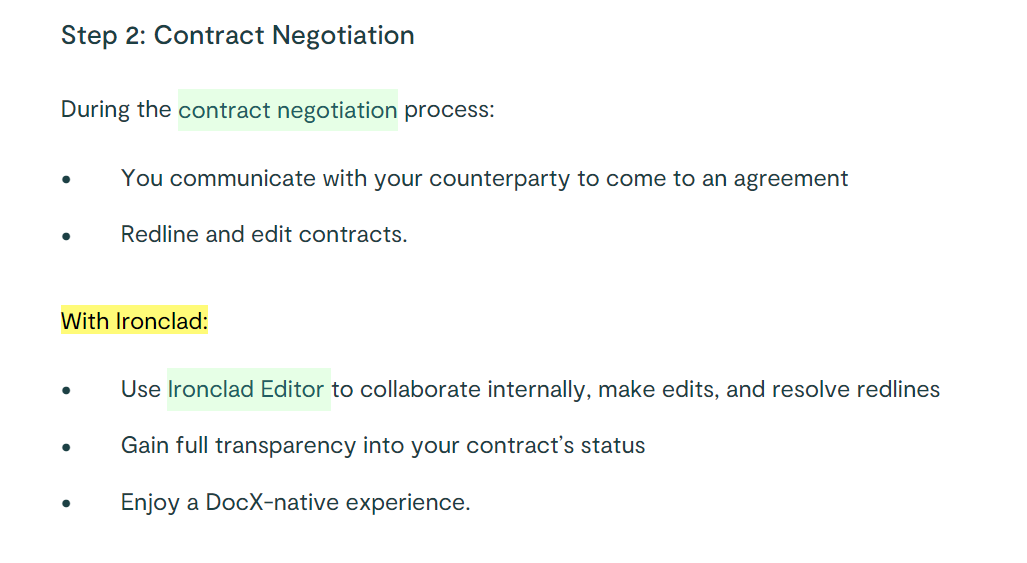Viewport: 1027px width, 563px height.
Task: Click bullet dot beside 'Enjoy a DocX-native'
Action: (66, 504)
